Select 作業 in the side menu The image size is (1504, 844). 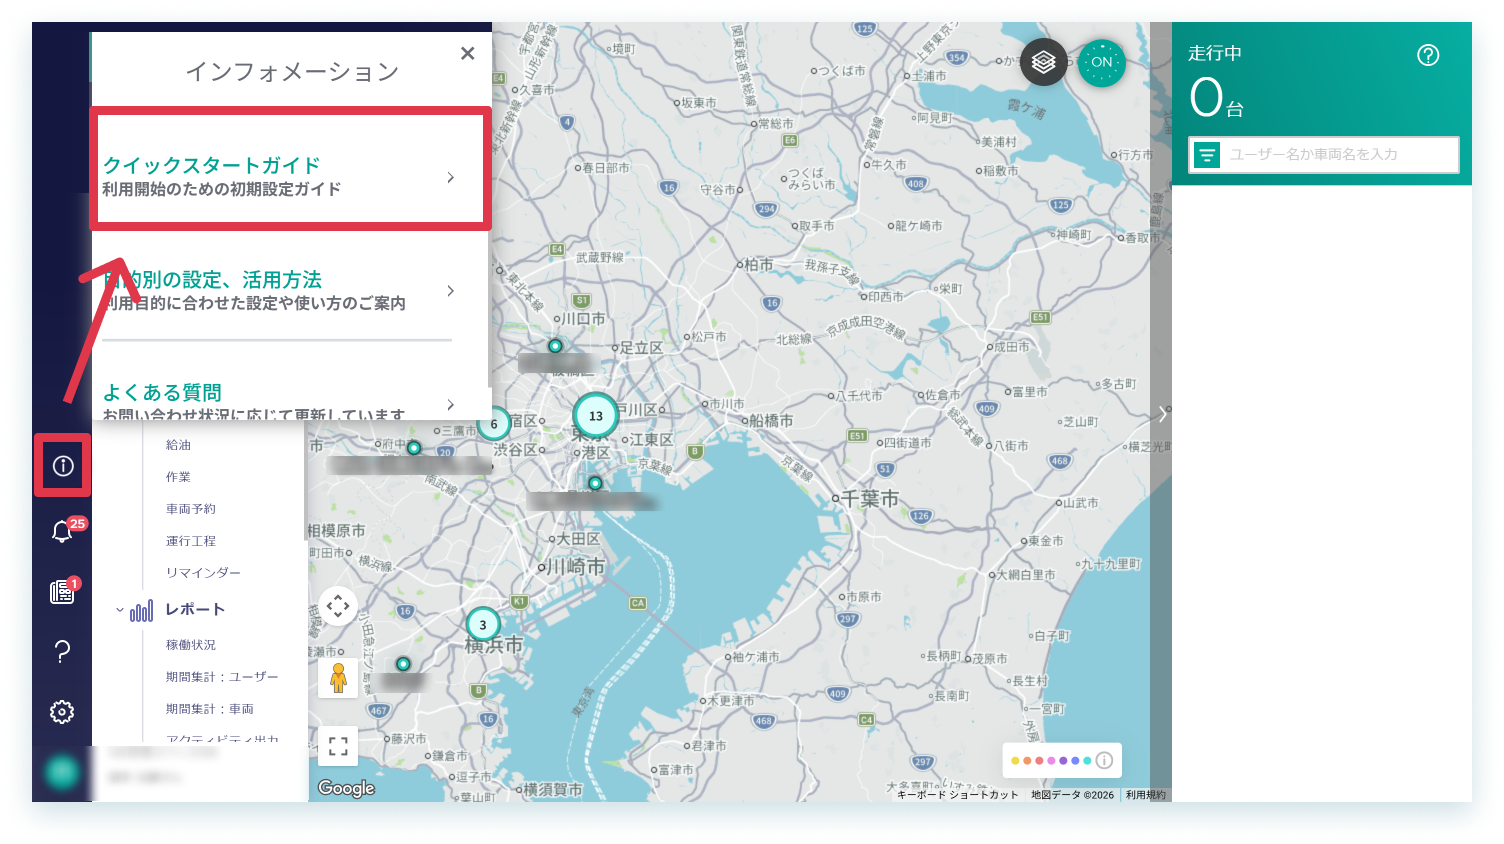(178, 477)
